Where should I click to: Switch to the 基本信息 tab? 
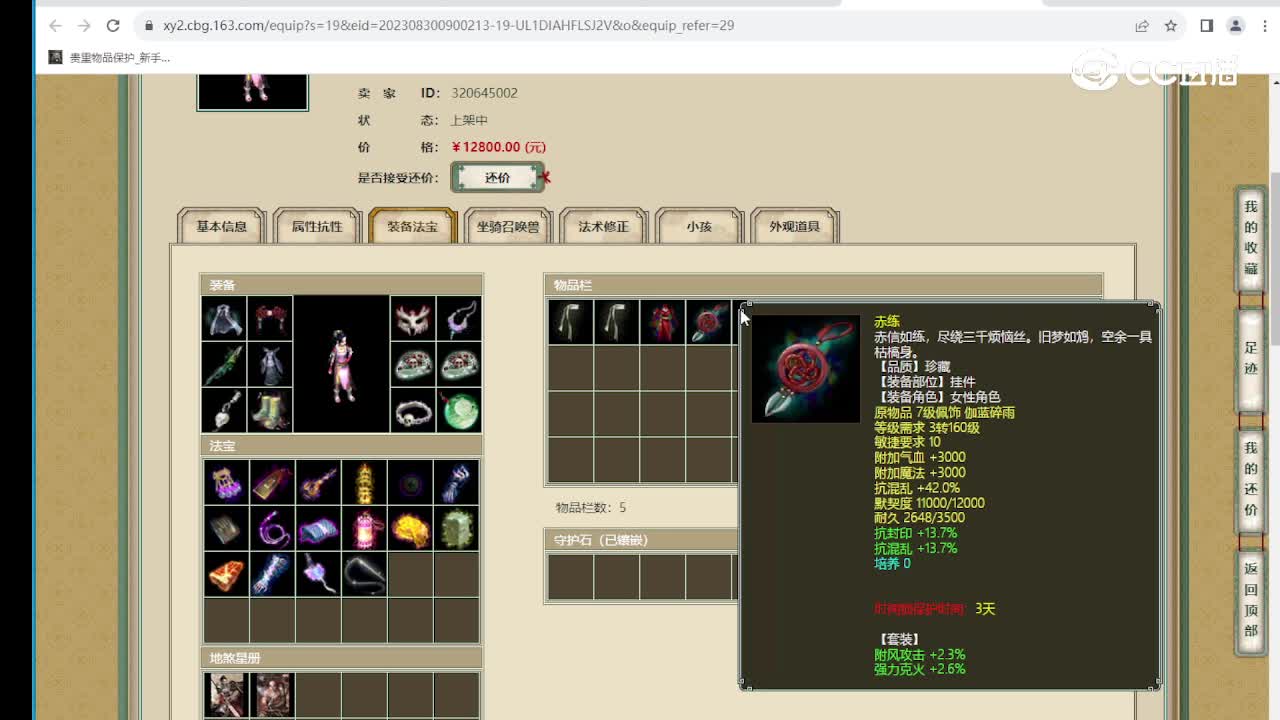pos(221,226)
